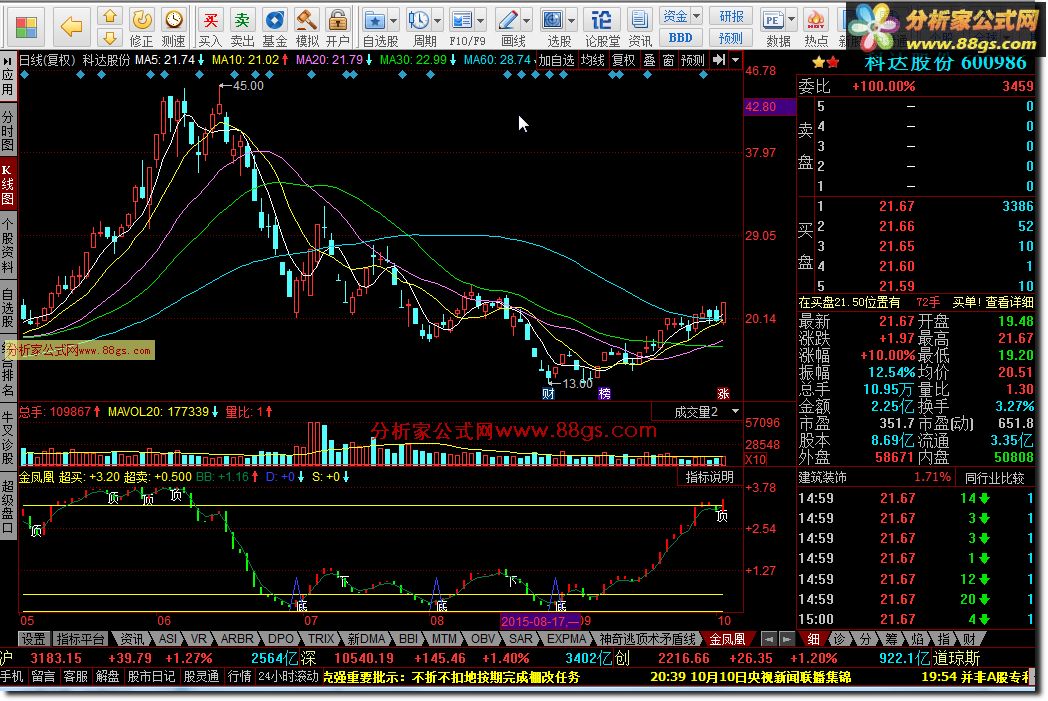This screenshot has width=1048, height=701.
Task: Click the 卖出 sell icon
Action: pos(242,27)
